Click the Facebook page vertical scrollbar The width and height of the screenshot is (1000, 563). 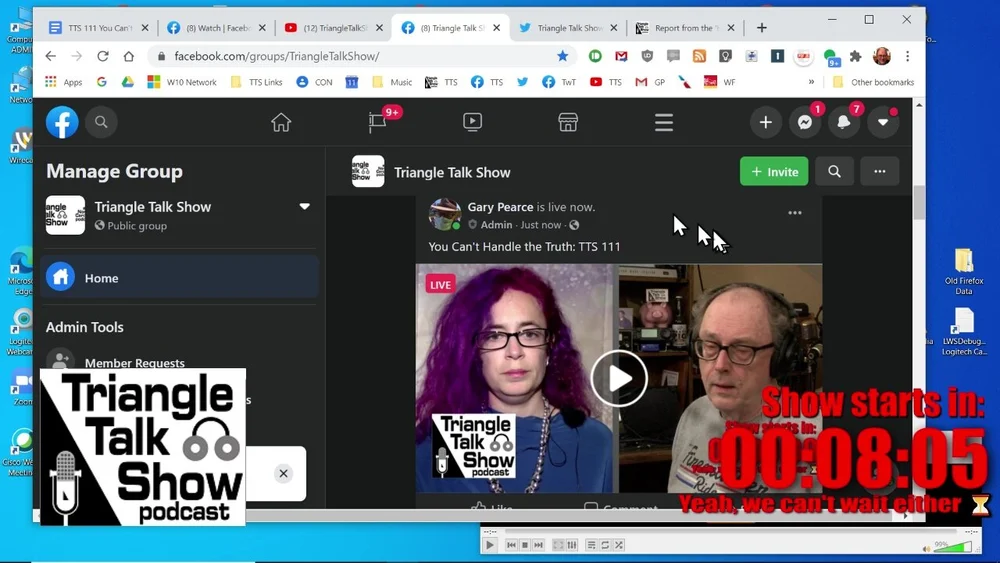(919, 203)
